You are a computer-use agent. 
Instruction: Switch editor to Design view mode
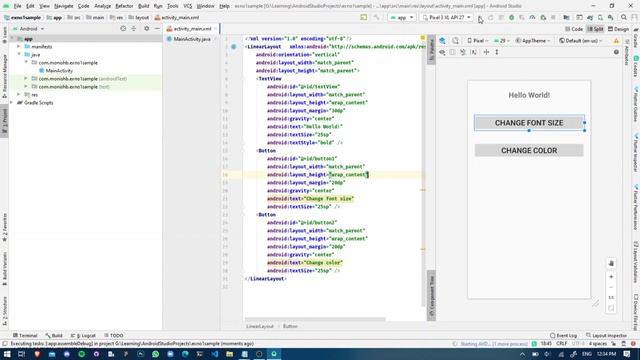[x=618, y=29]
